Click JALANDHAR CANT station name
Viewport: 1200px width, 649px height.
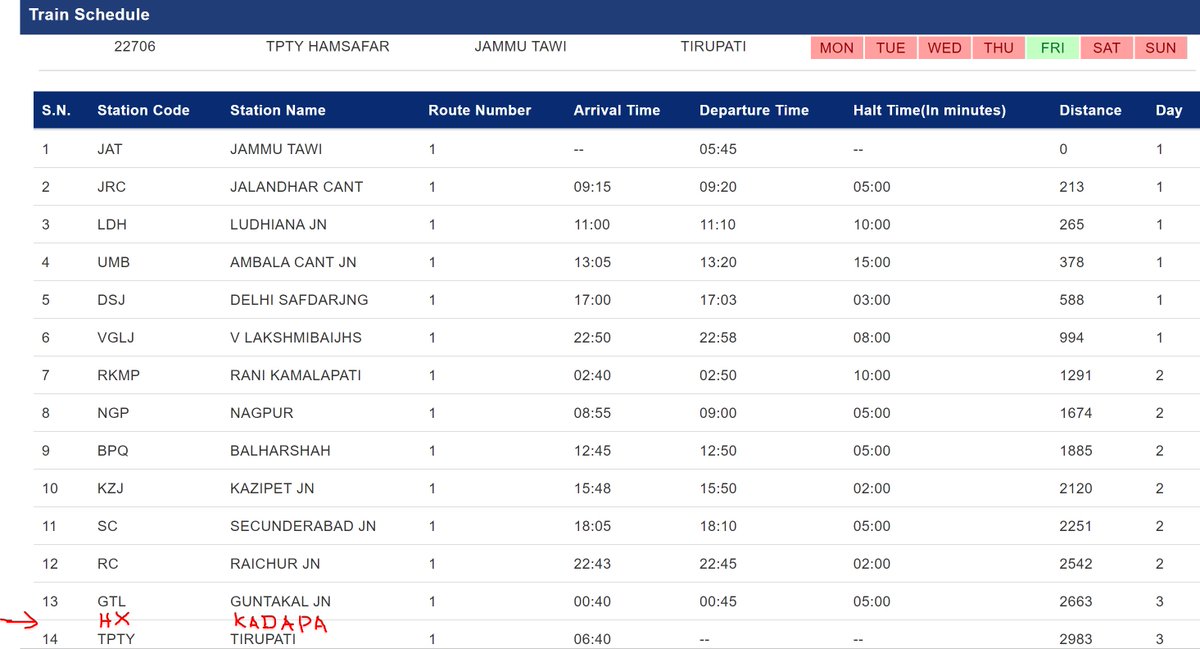pos(296,187)
